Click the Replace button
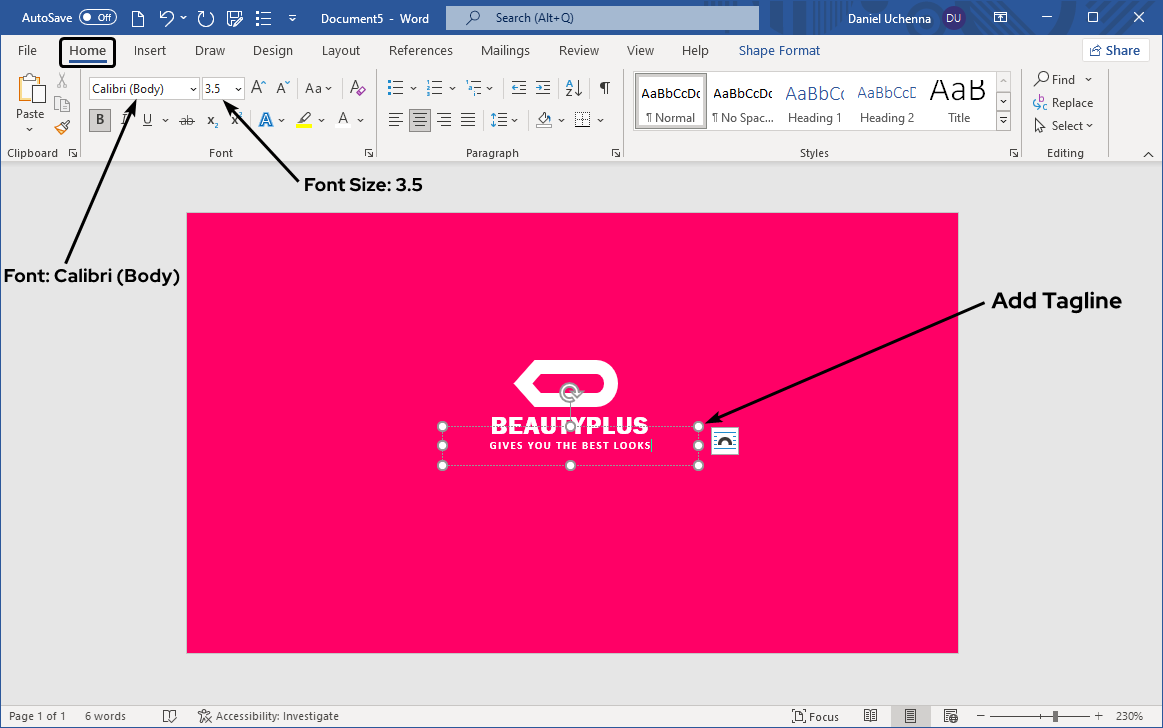This screenshot has width=1163, height=728. pyautogui.click(x=1064, y=103)
